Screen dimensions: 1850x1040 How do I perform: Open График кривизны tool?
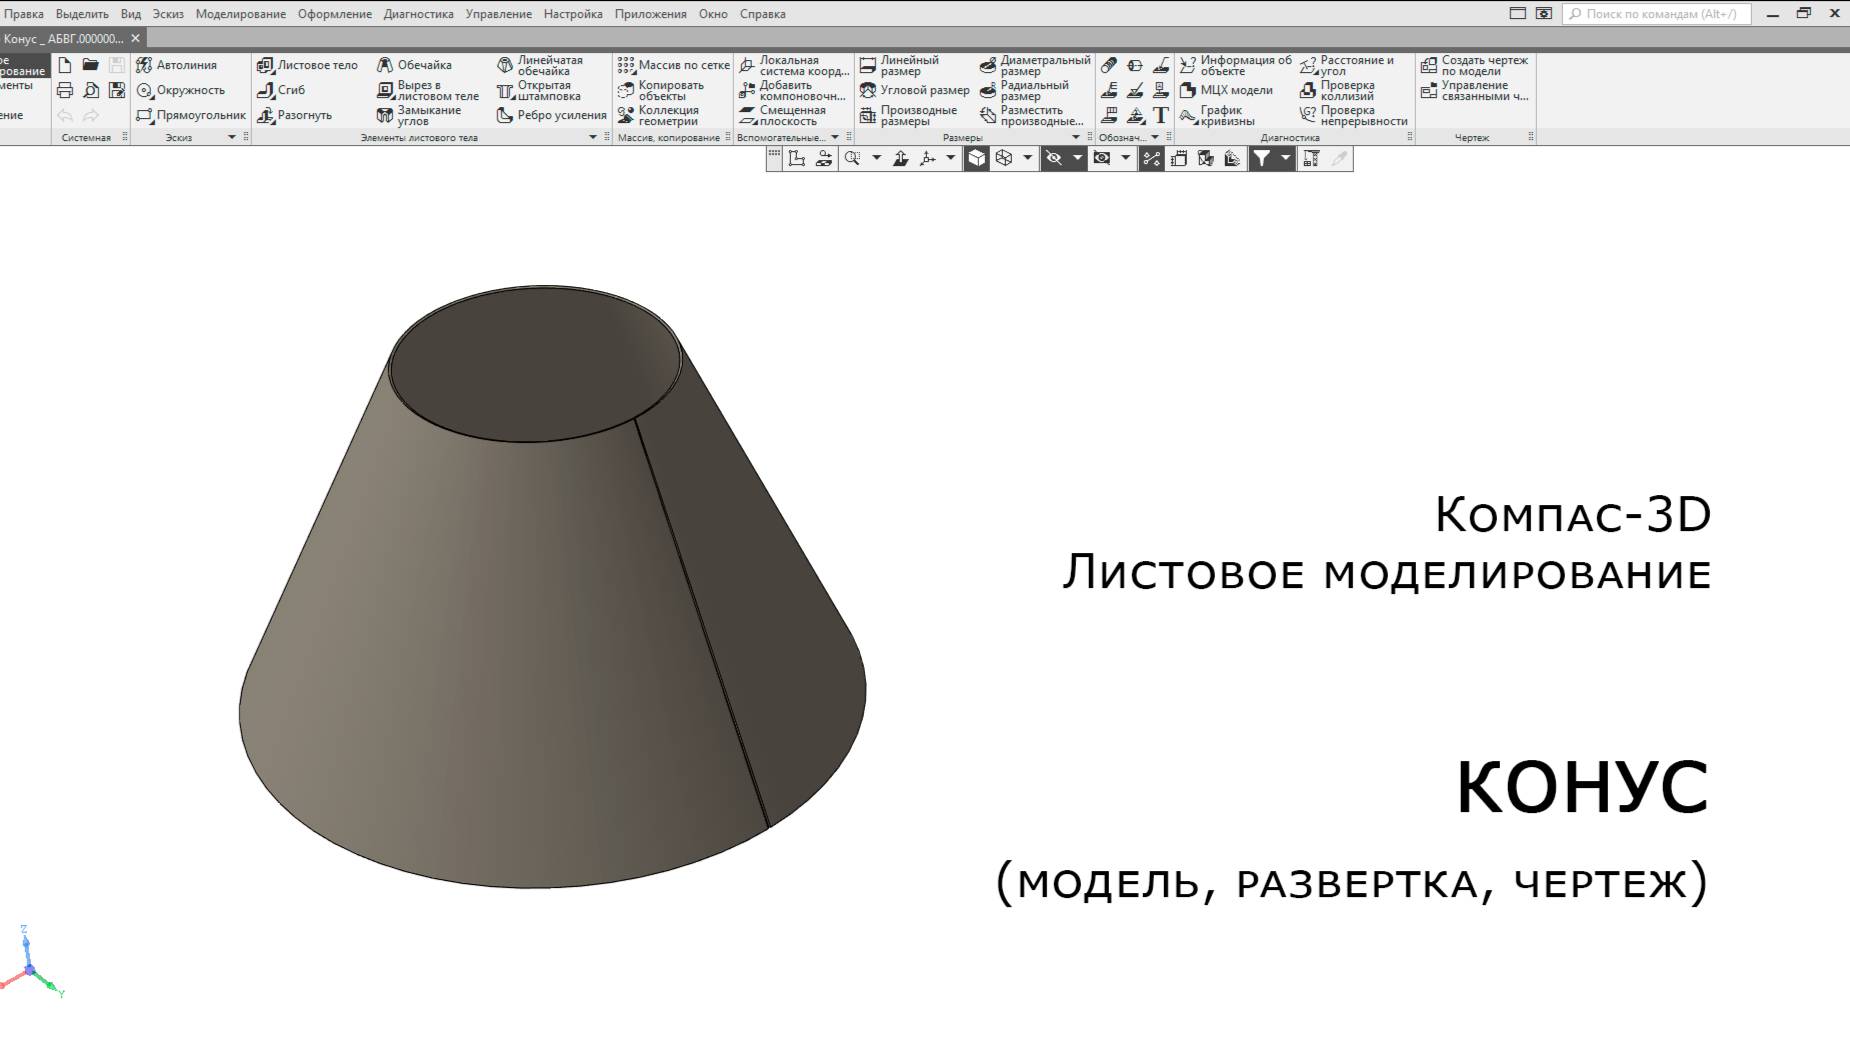tap(1216, 115)
